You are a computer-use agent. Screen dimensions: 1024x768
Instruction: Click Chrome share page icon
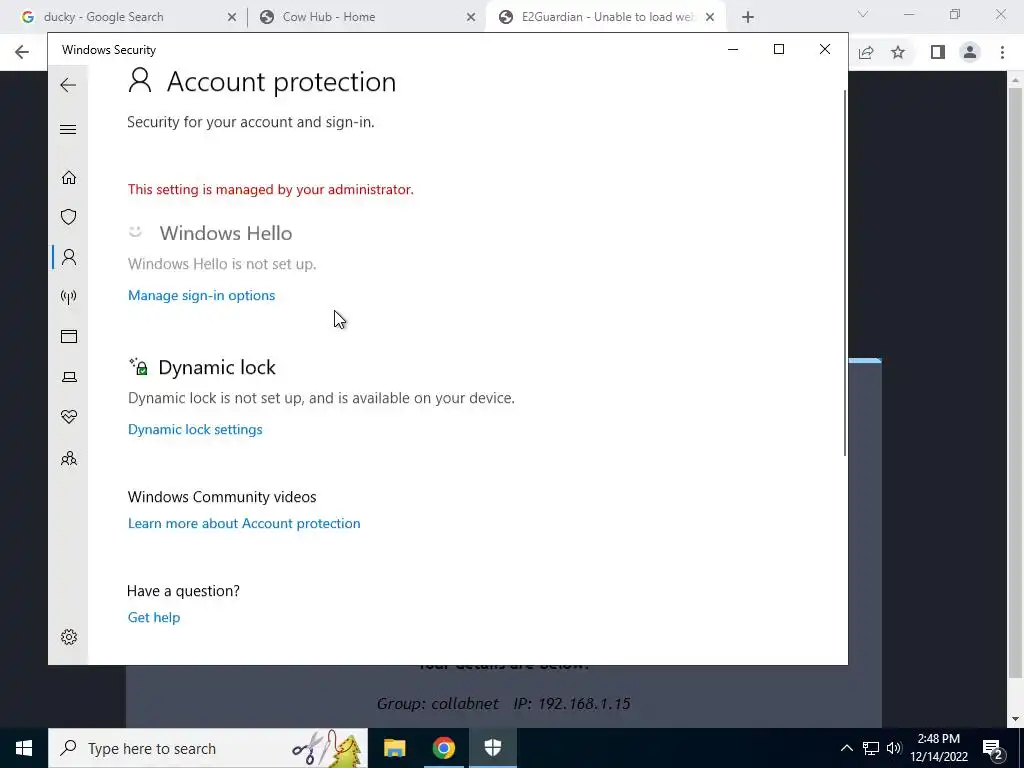866,52
